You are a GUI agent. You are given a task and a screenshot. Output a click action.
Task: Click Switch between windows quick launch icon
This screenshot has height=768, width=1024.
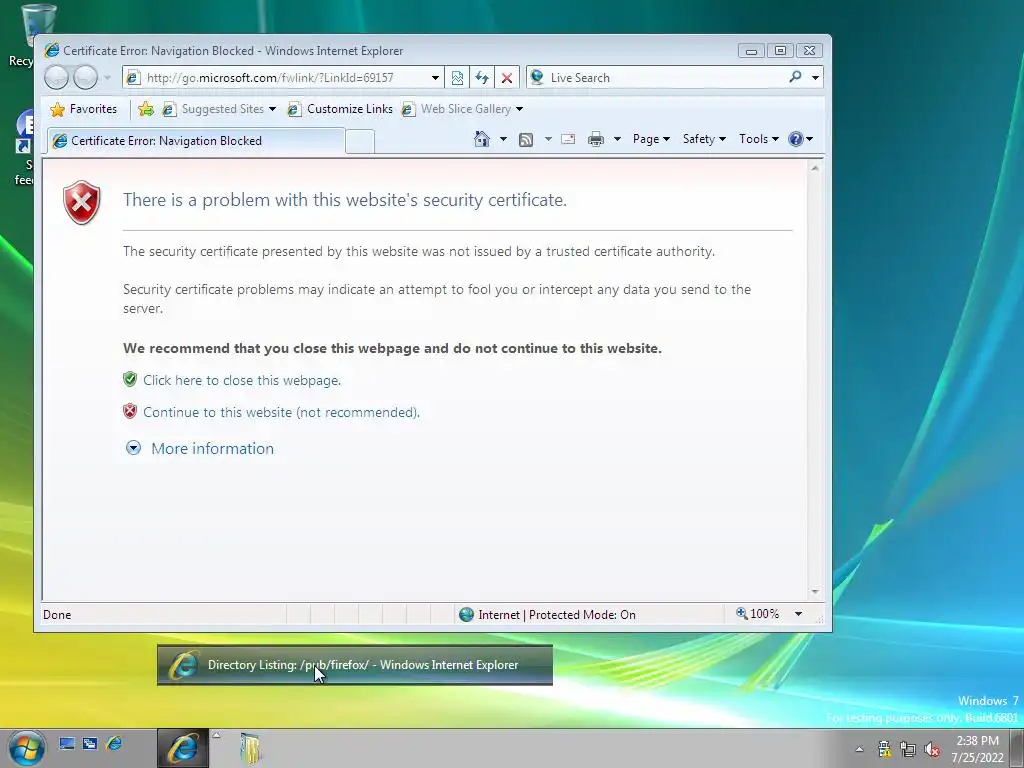(x=90, y=743)
